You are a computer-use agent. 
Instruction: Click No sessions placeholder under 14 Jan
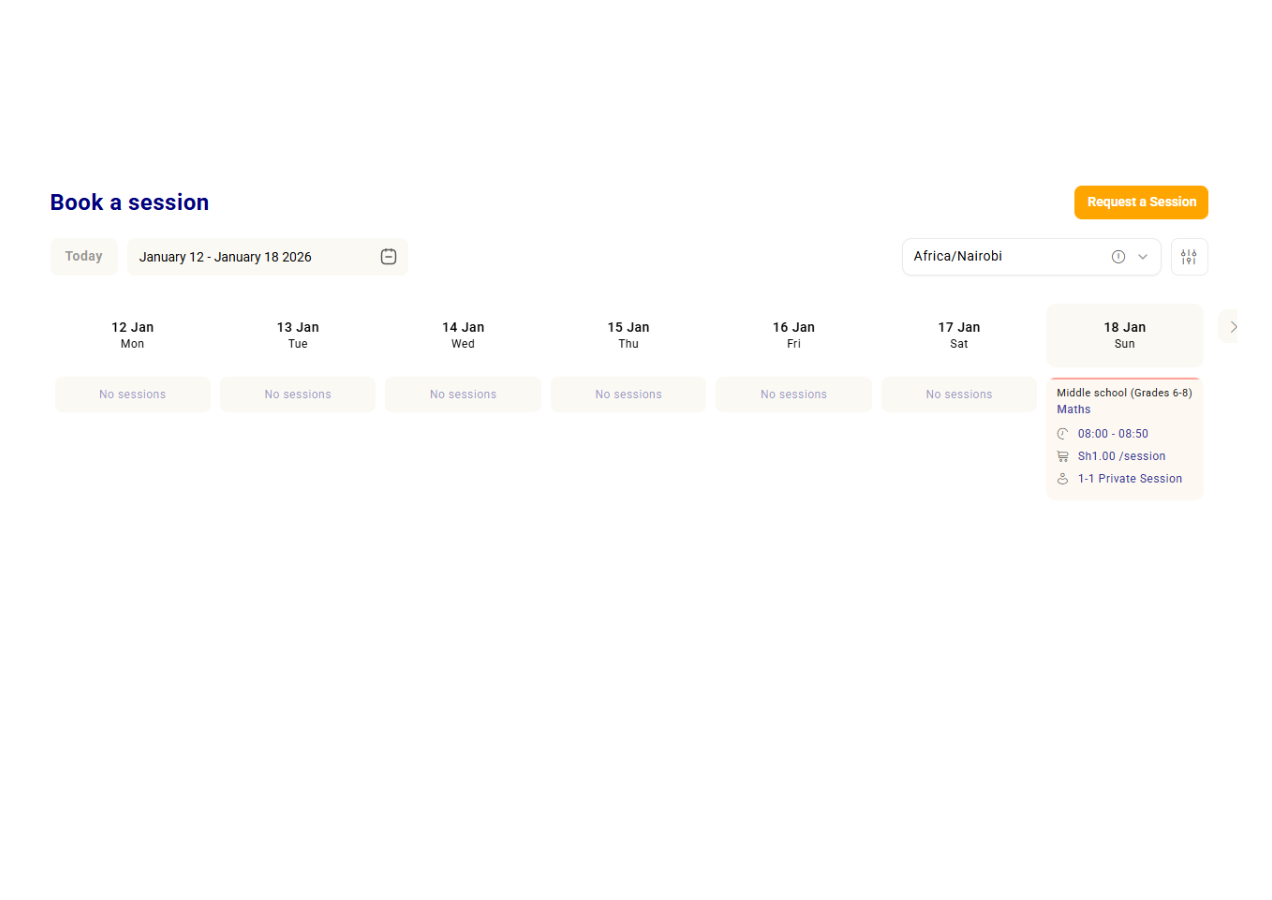coord(463,395)
